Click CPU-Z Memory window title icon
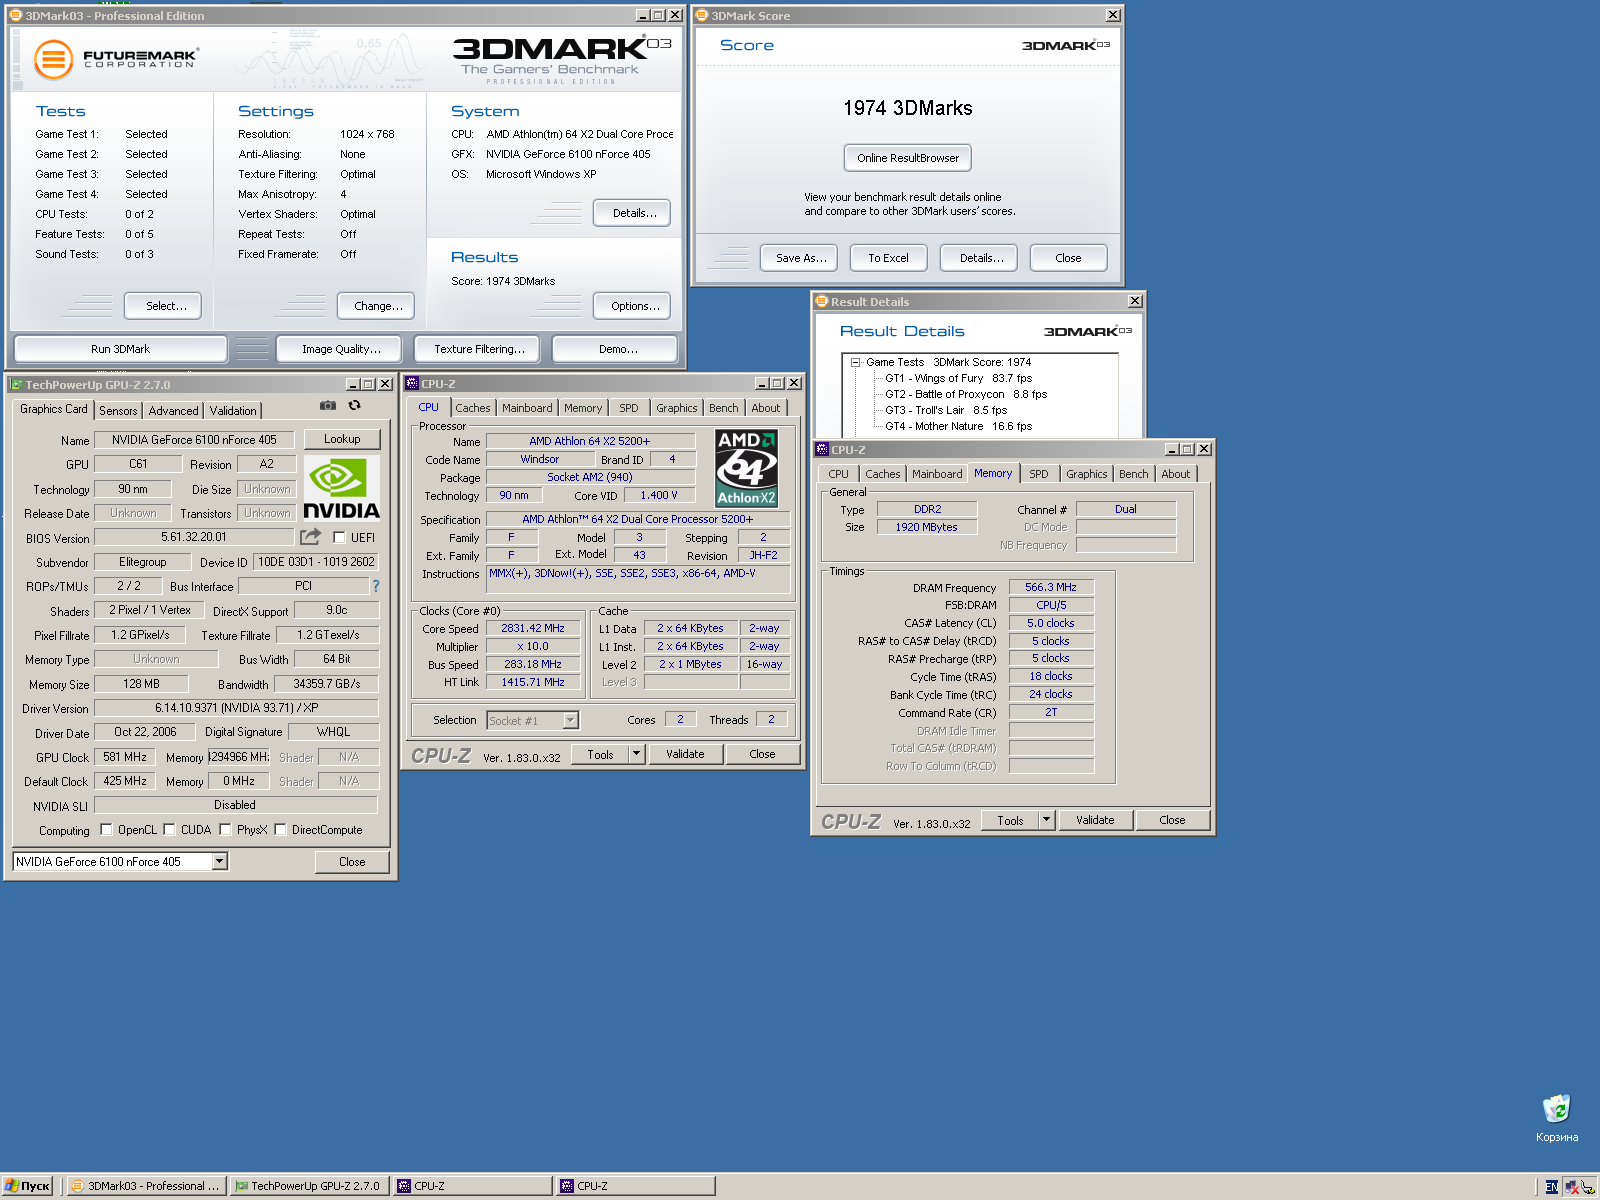Screen dimensions: 1600x1200 [x=823, y=450]
